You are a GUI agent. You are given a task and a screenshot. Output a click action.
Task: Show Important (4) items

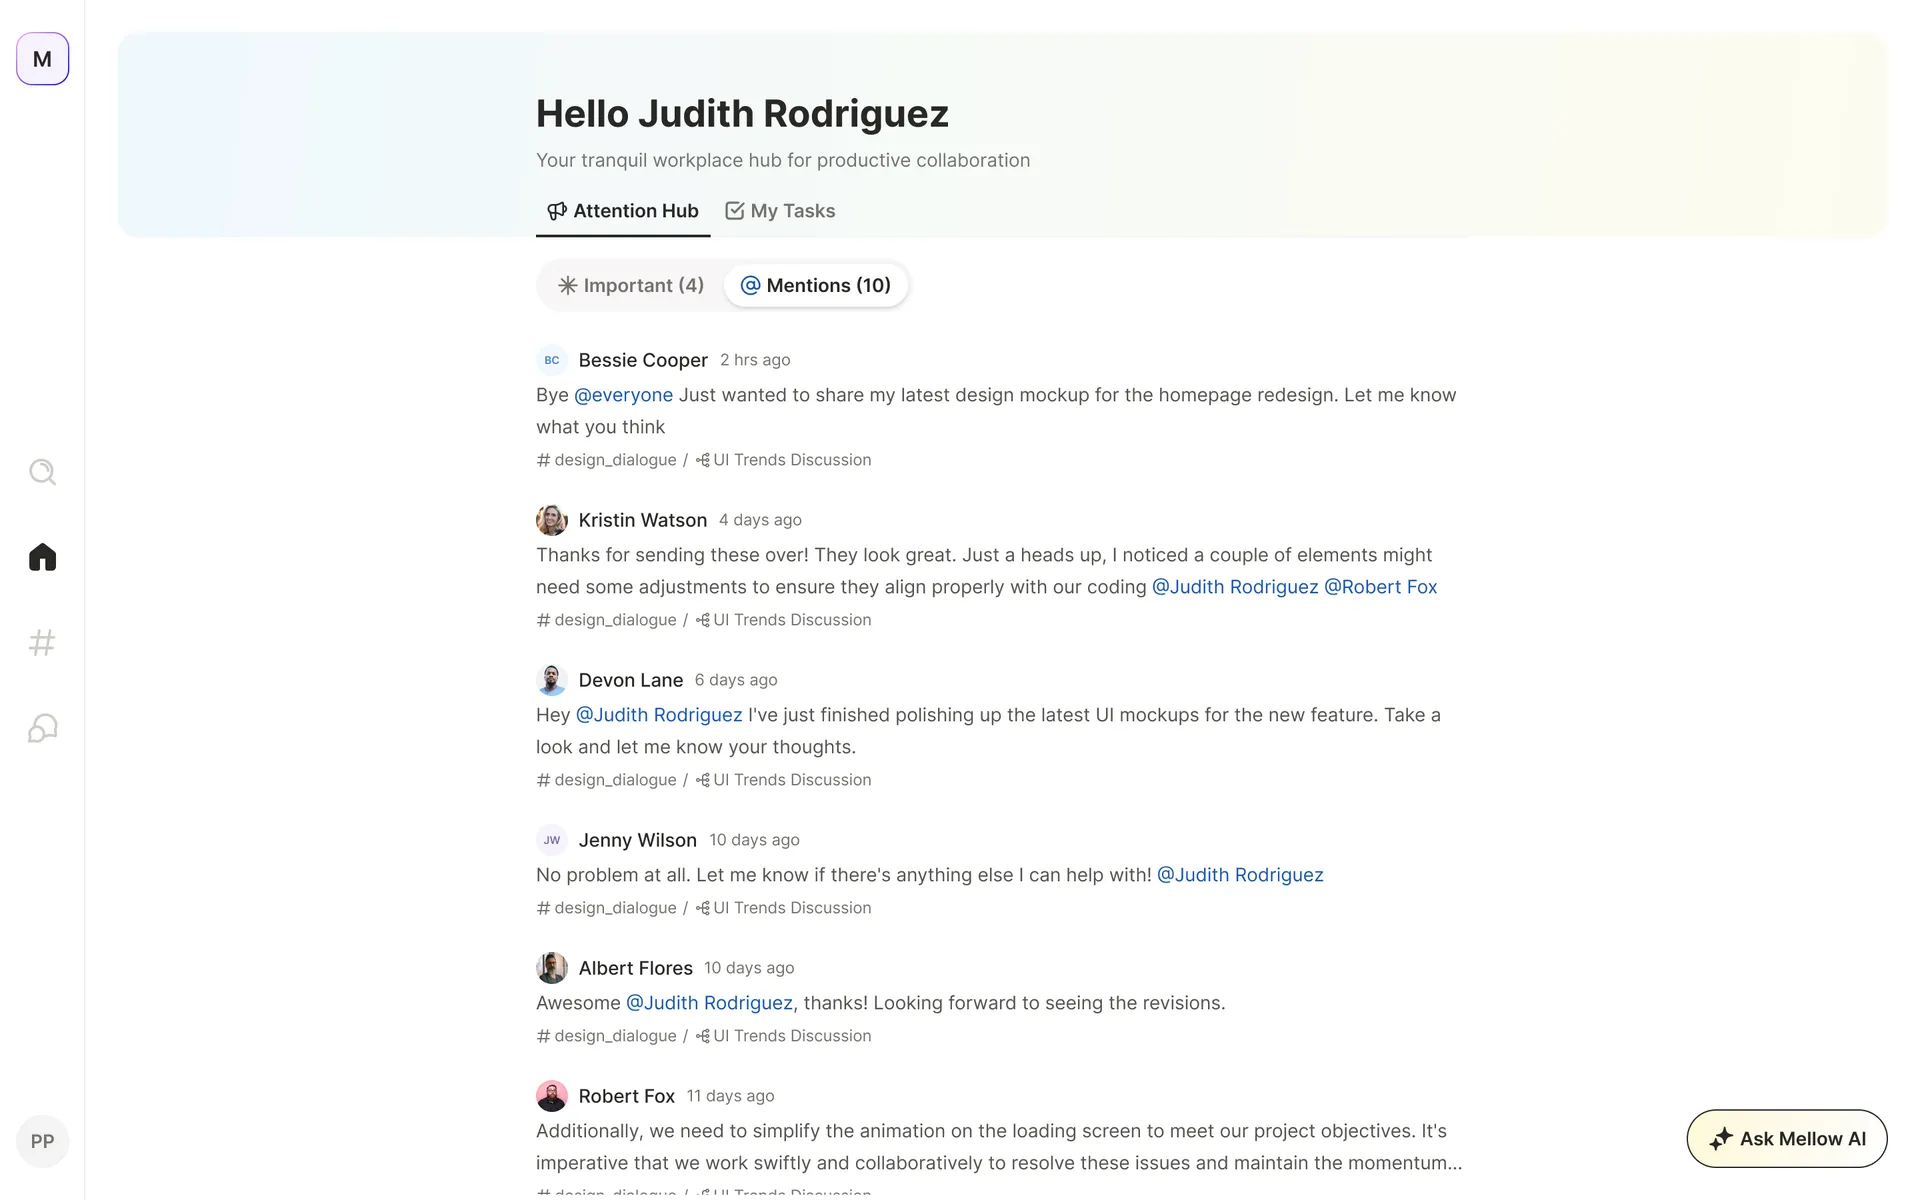631,285
